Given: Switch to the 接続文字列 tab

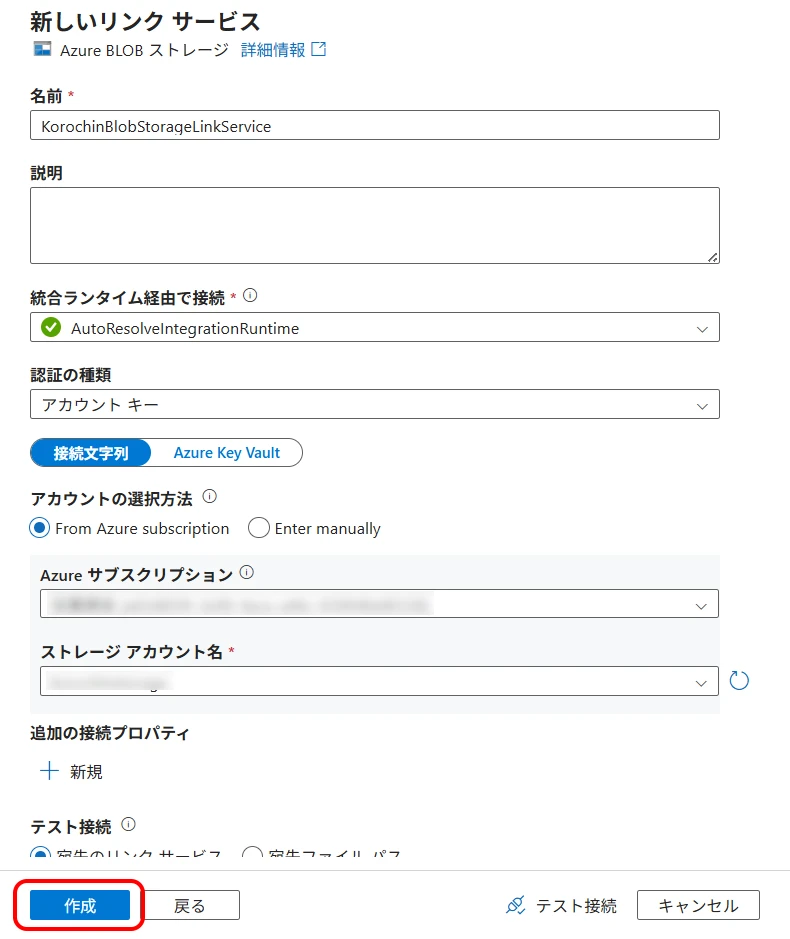Looking at the screenshot, I should click(x=91, y=453).
